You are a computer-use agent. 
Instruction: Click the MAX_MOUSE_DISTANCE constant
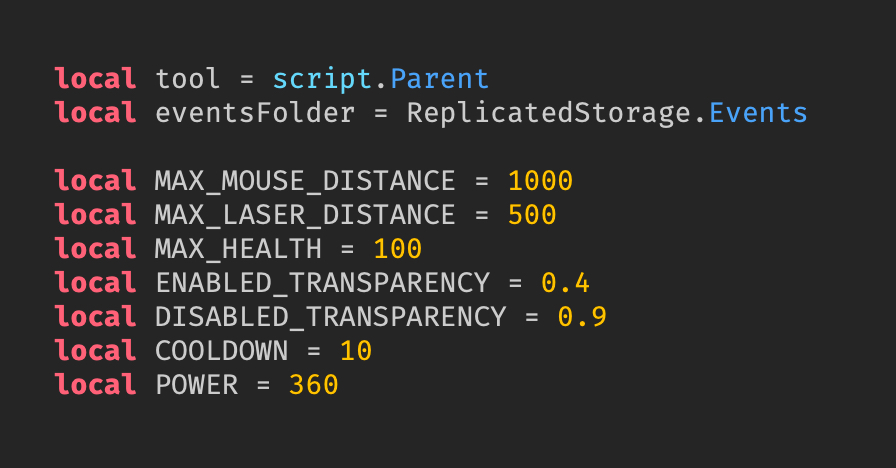pyautogui.click(x=305, y=181)
